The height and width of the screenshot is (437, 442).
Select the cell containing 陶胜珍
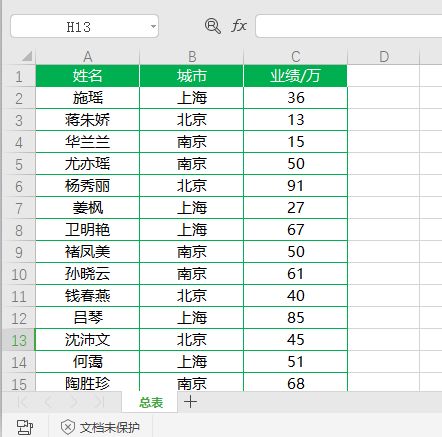click(x=88, y=382)
